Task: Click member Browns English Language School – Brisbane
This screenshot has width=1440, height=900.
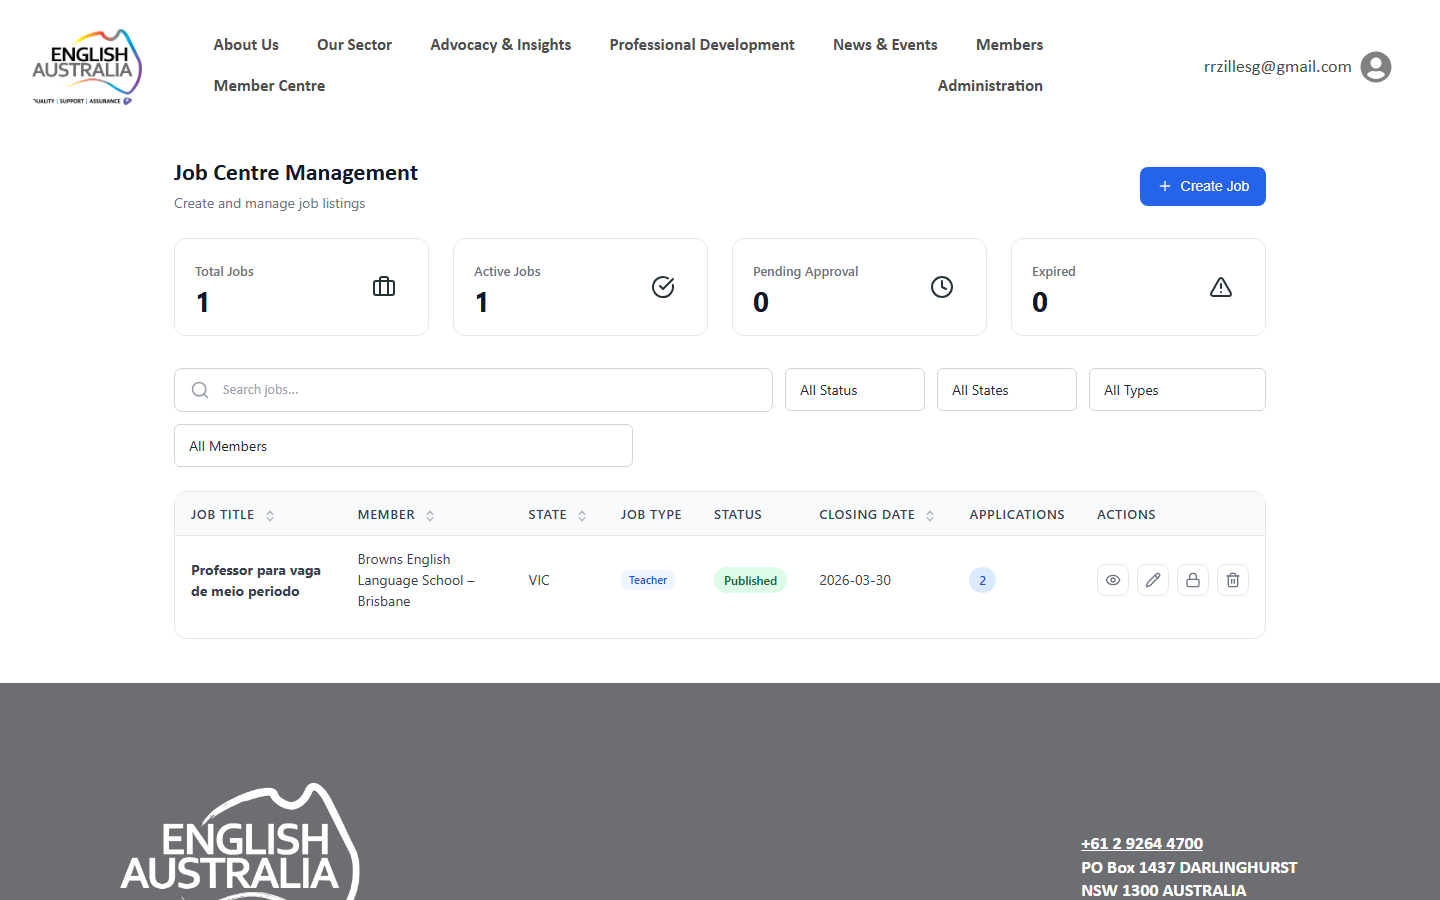Action: click(416, 580)
